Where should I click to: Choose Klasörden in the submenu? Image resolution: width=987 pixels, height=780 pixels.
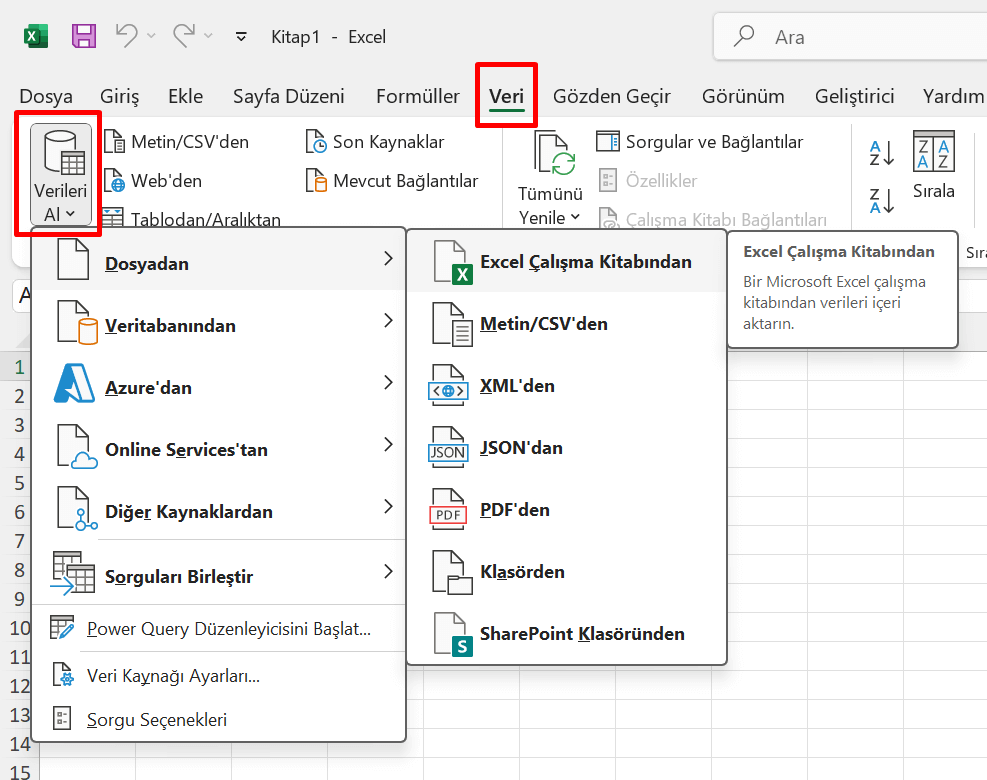click(x=567, y=572)
